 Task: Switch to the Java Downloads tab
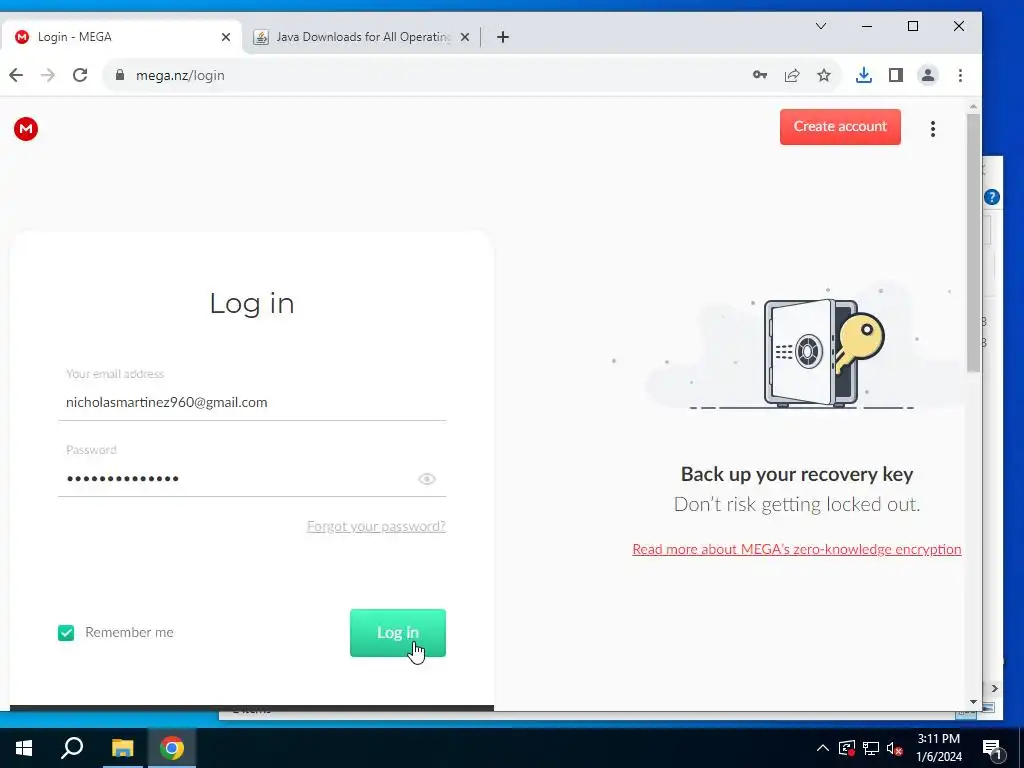(x=361, y=37)
